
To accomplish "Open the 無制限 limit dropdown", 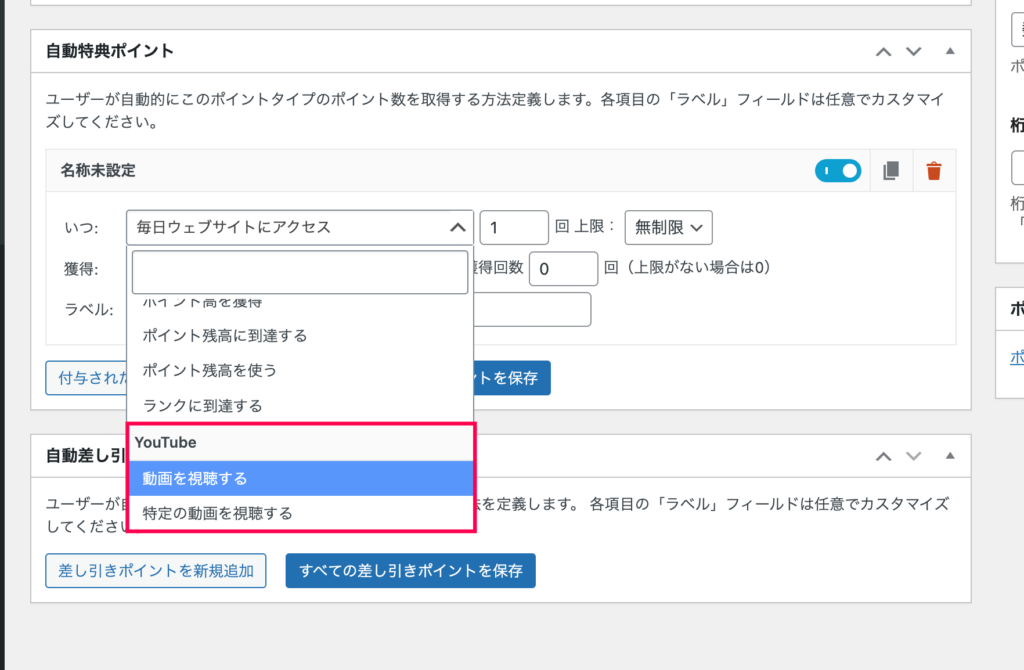I will pos(668,227).
